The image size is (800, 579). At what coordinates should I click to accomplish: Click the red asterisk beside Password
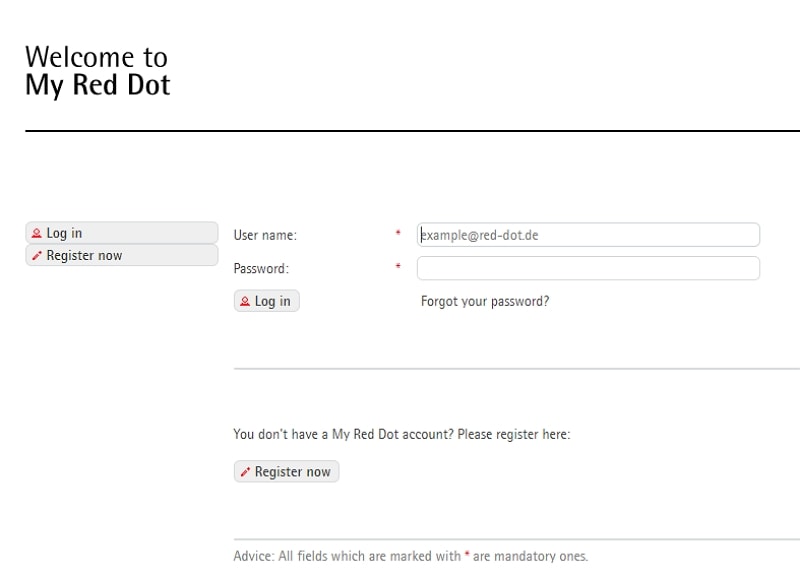[x=398, y=267]
